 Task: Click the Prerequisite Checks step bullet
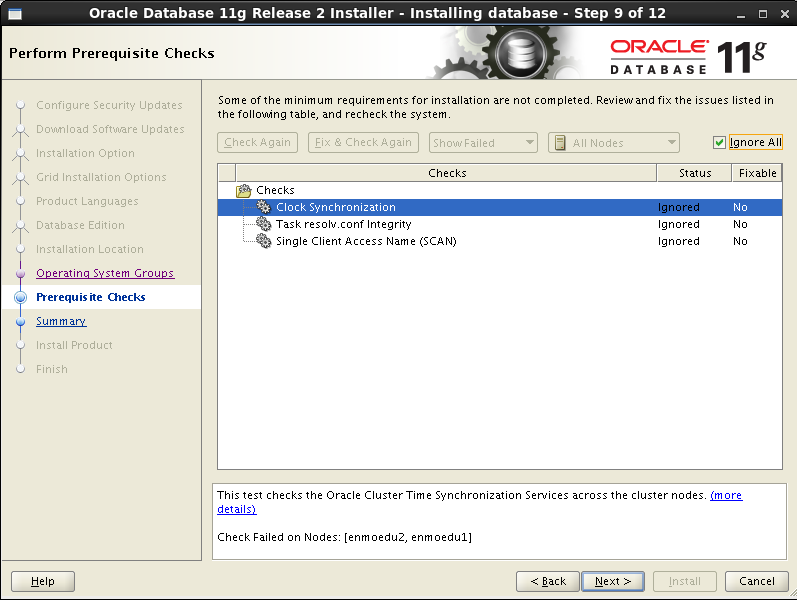coord(20,297)
